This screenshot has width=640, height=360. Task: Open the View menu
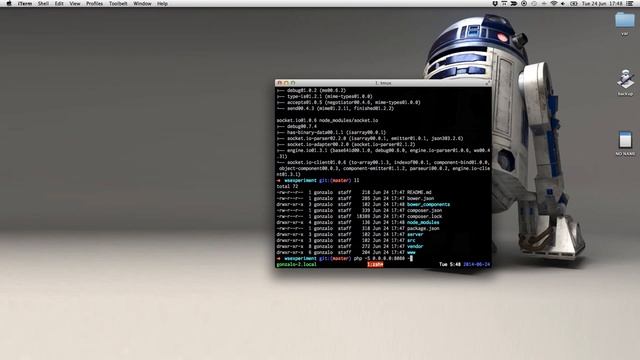point(75,4)
